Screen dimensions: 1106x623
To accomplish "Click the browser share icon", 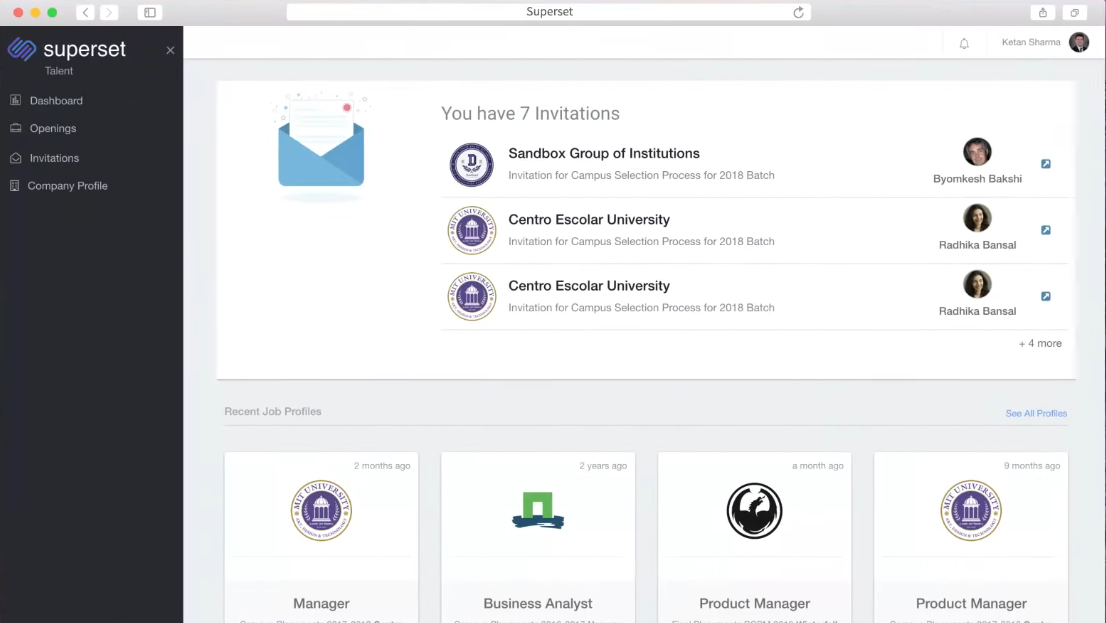I will 1043,12.
